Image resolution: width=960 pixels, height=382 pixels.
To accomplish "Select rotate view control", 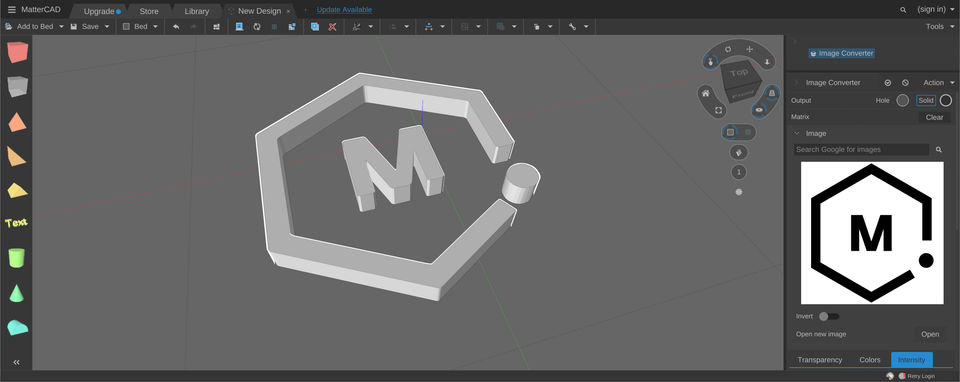I will (x=728, y=49).
